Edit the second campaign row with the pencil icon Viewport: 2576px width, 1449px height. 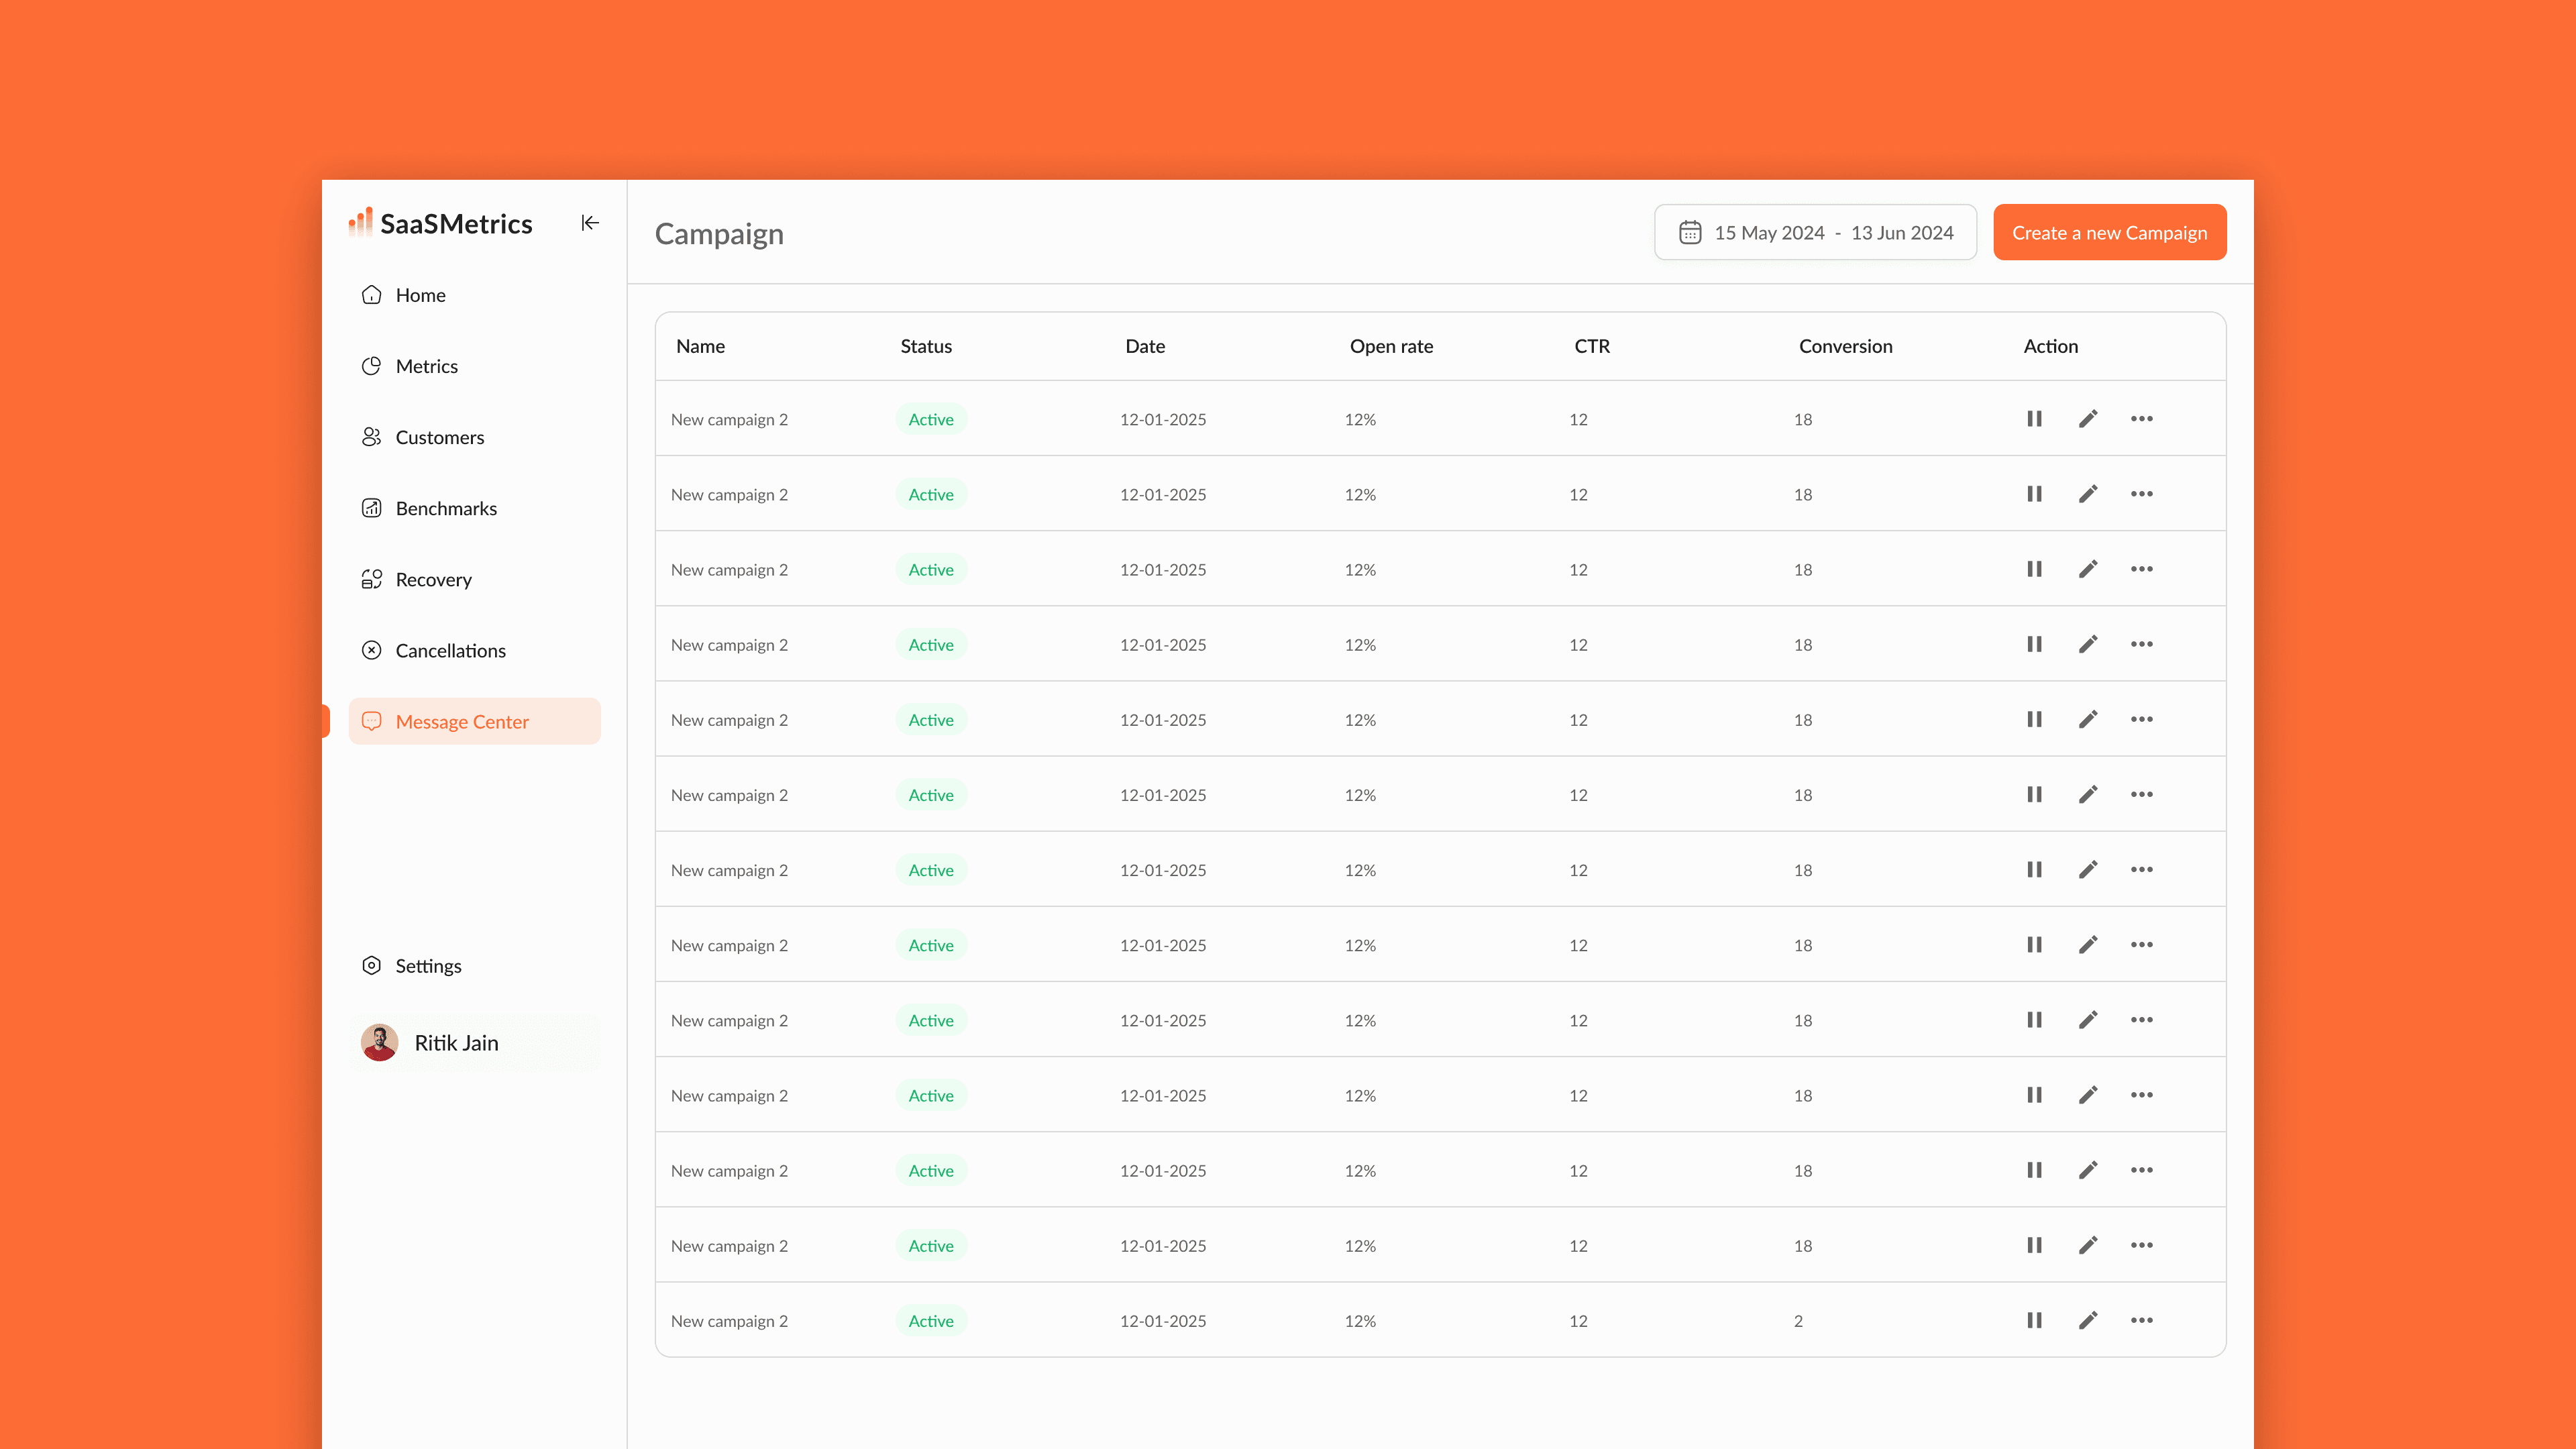click(2088, 494)
